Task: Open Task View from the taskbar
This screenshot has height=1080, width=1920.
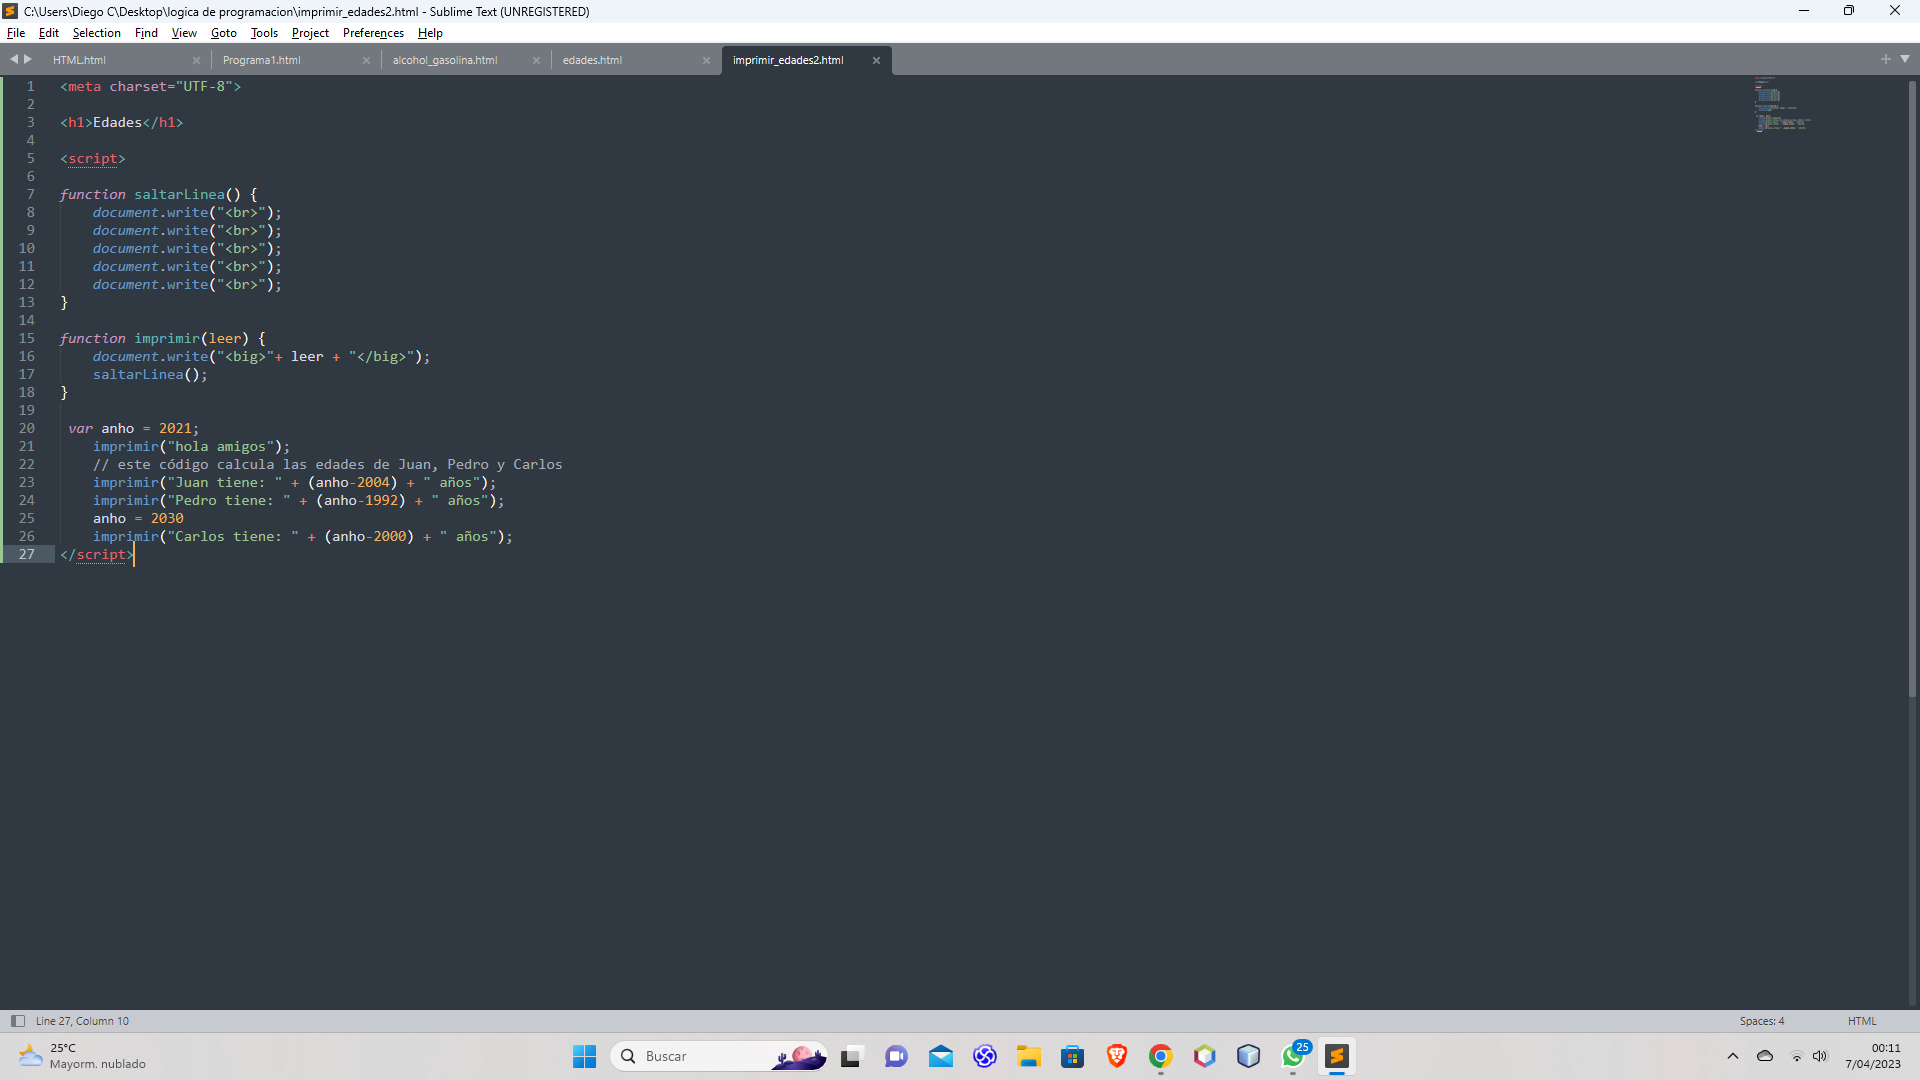Action: pos(851,1056)
